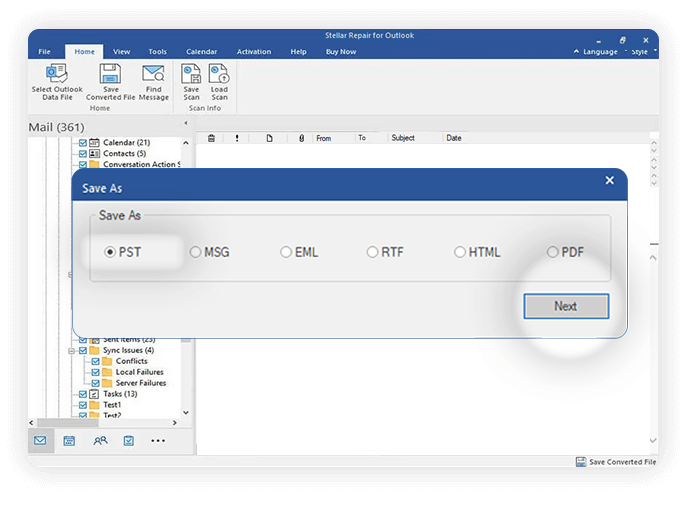Screen dimensions: 699x518
Task: Click the item type document column icon
Action: point(269,138)
